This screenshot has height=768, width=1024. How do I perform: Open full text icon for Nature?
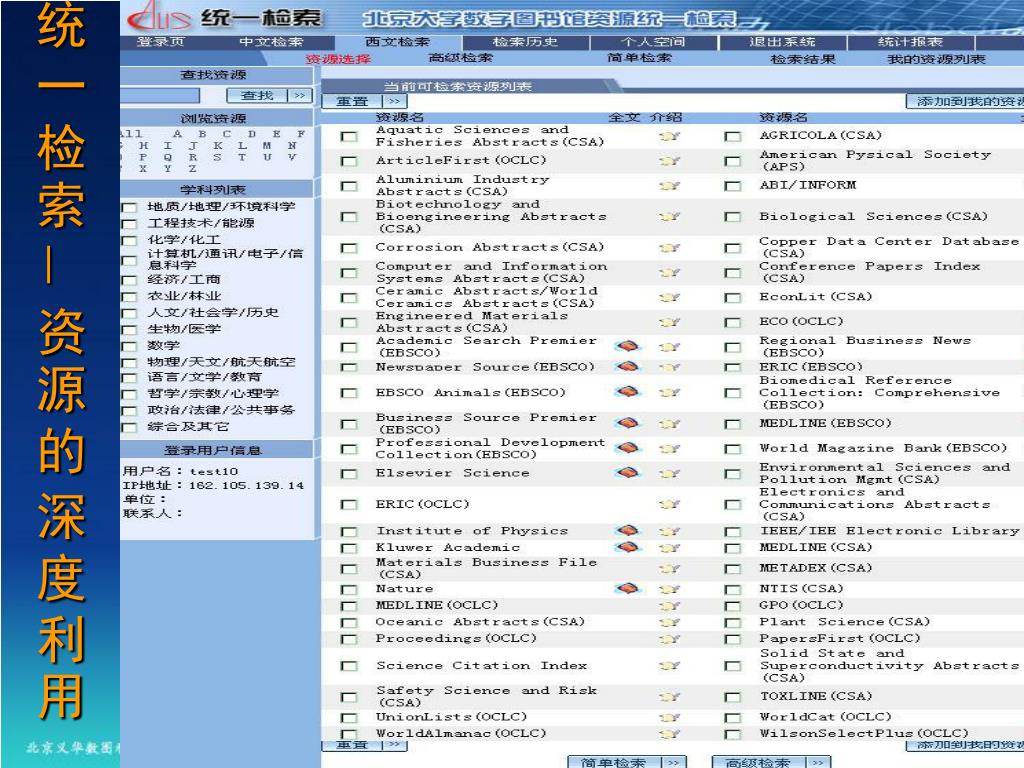(x=627, y=589)
